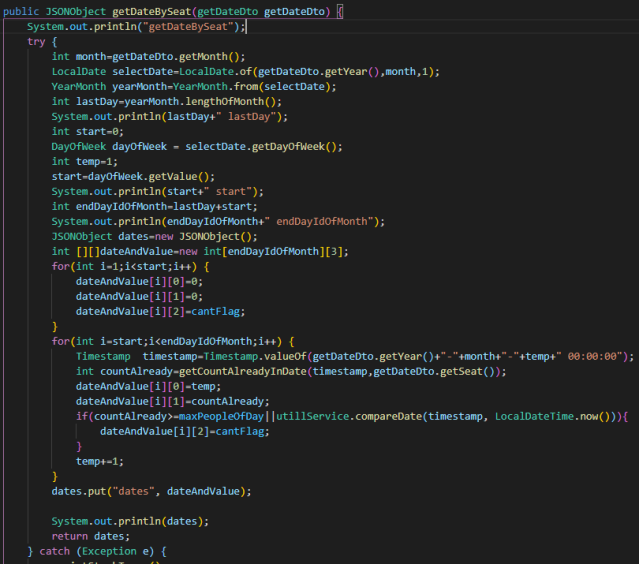639x564 pixels.
Task: Click the line JSONObject dates=new JSONObject();
Action: click(x=154, y=237)
